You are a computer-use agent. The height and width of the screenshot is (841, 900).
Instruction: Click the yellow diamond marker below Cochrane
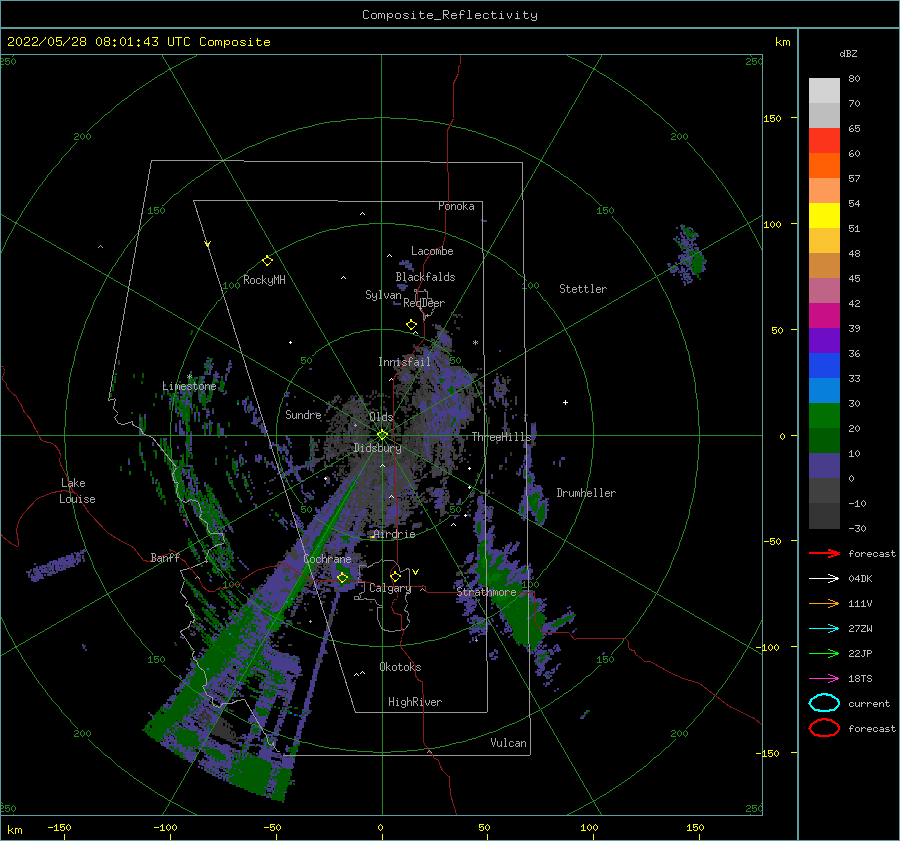click(343, 578)
